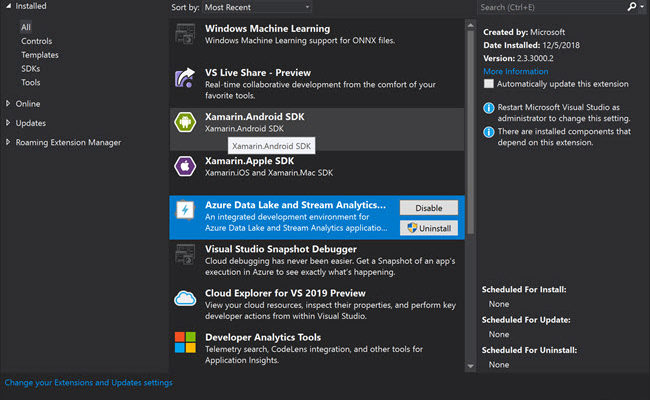The width and height of the screenshot is (650, 400).
Task: Select the Xamarin.Android SDK title
Action: coord(255,117)
